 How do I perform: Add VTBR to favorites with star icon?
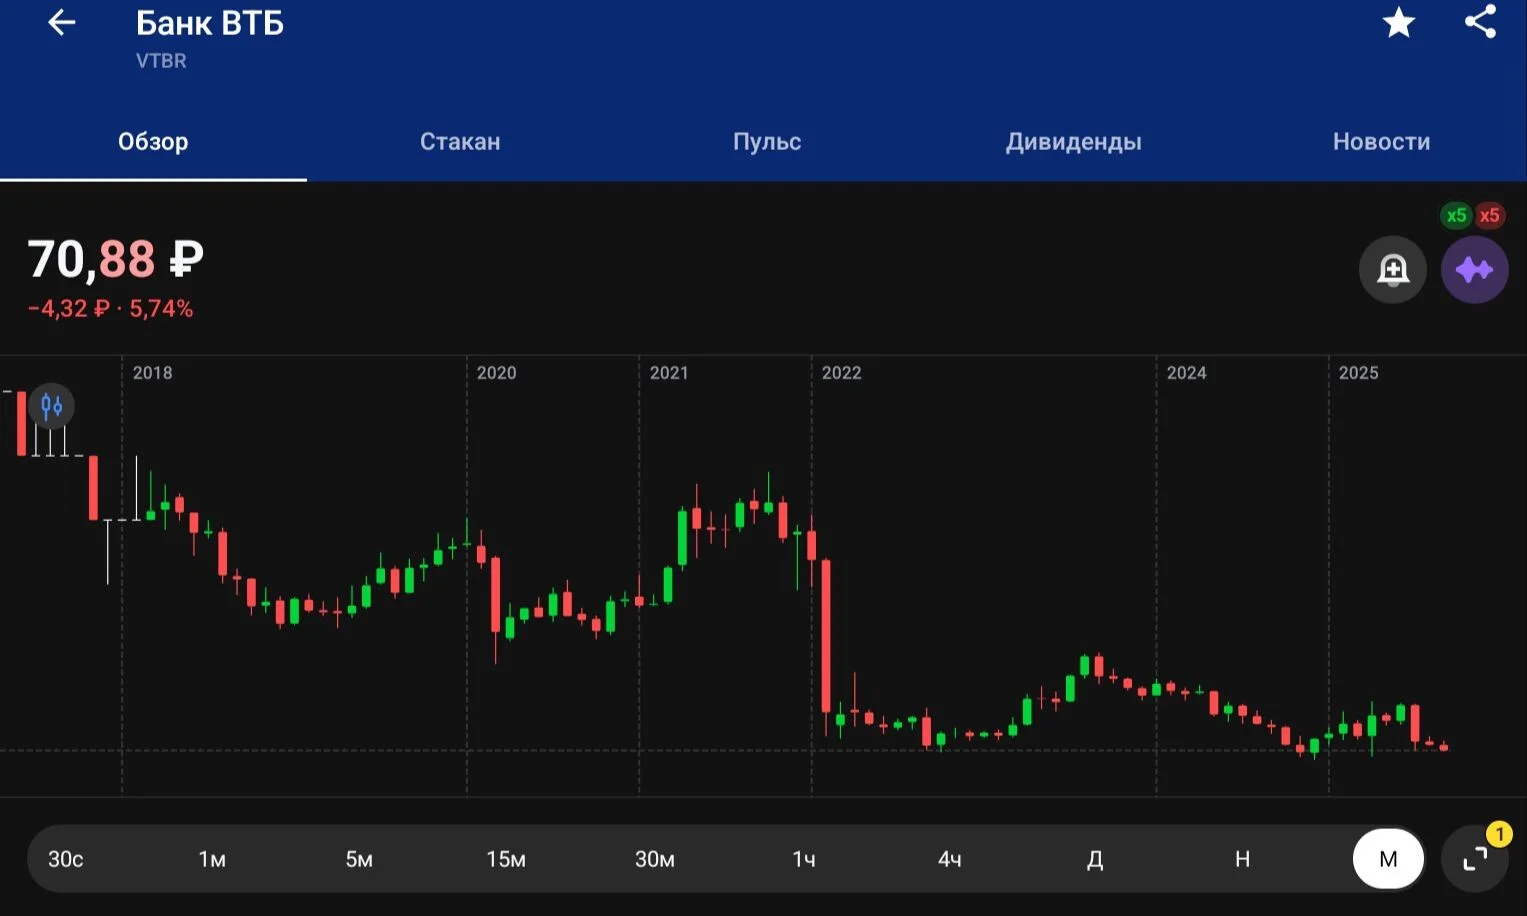coord(1398,22)
